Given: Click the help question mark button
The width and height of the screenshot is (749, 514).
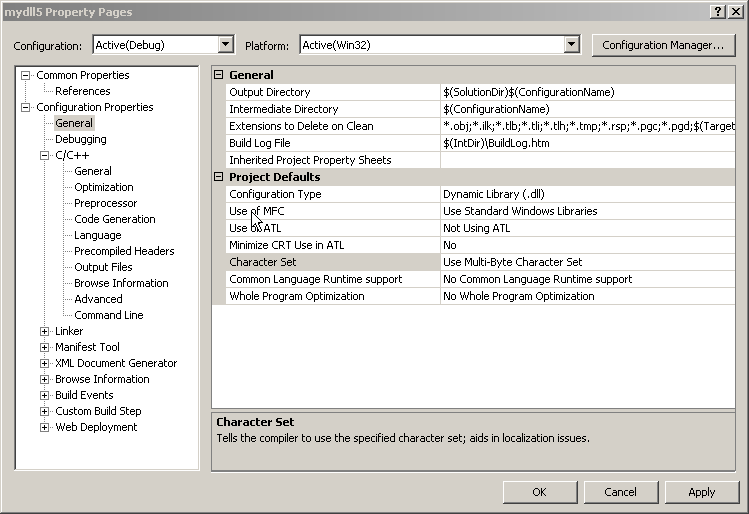Looking at the screenshot, I should [x=718, y=11].
